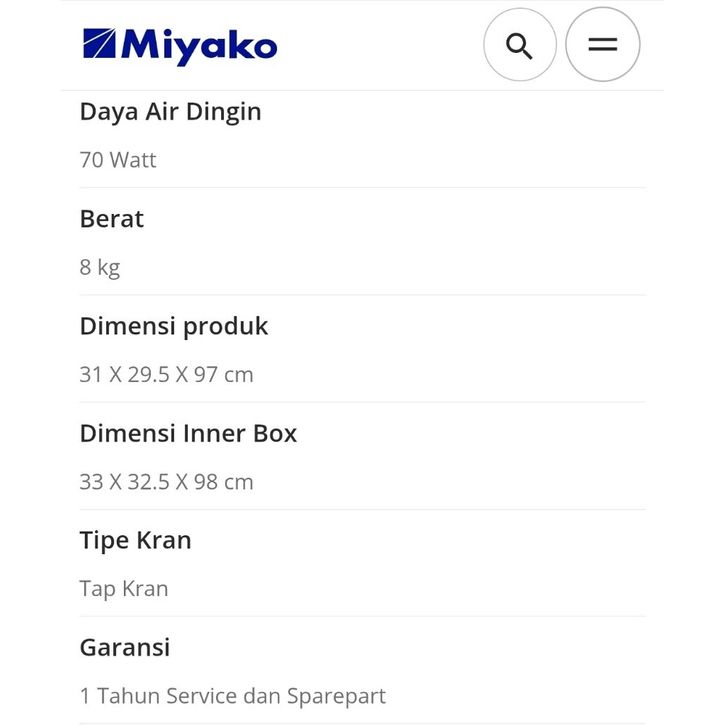Click the 70 Watt value
Screen dimensions: 726x726
click(x=118, y=160)
